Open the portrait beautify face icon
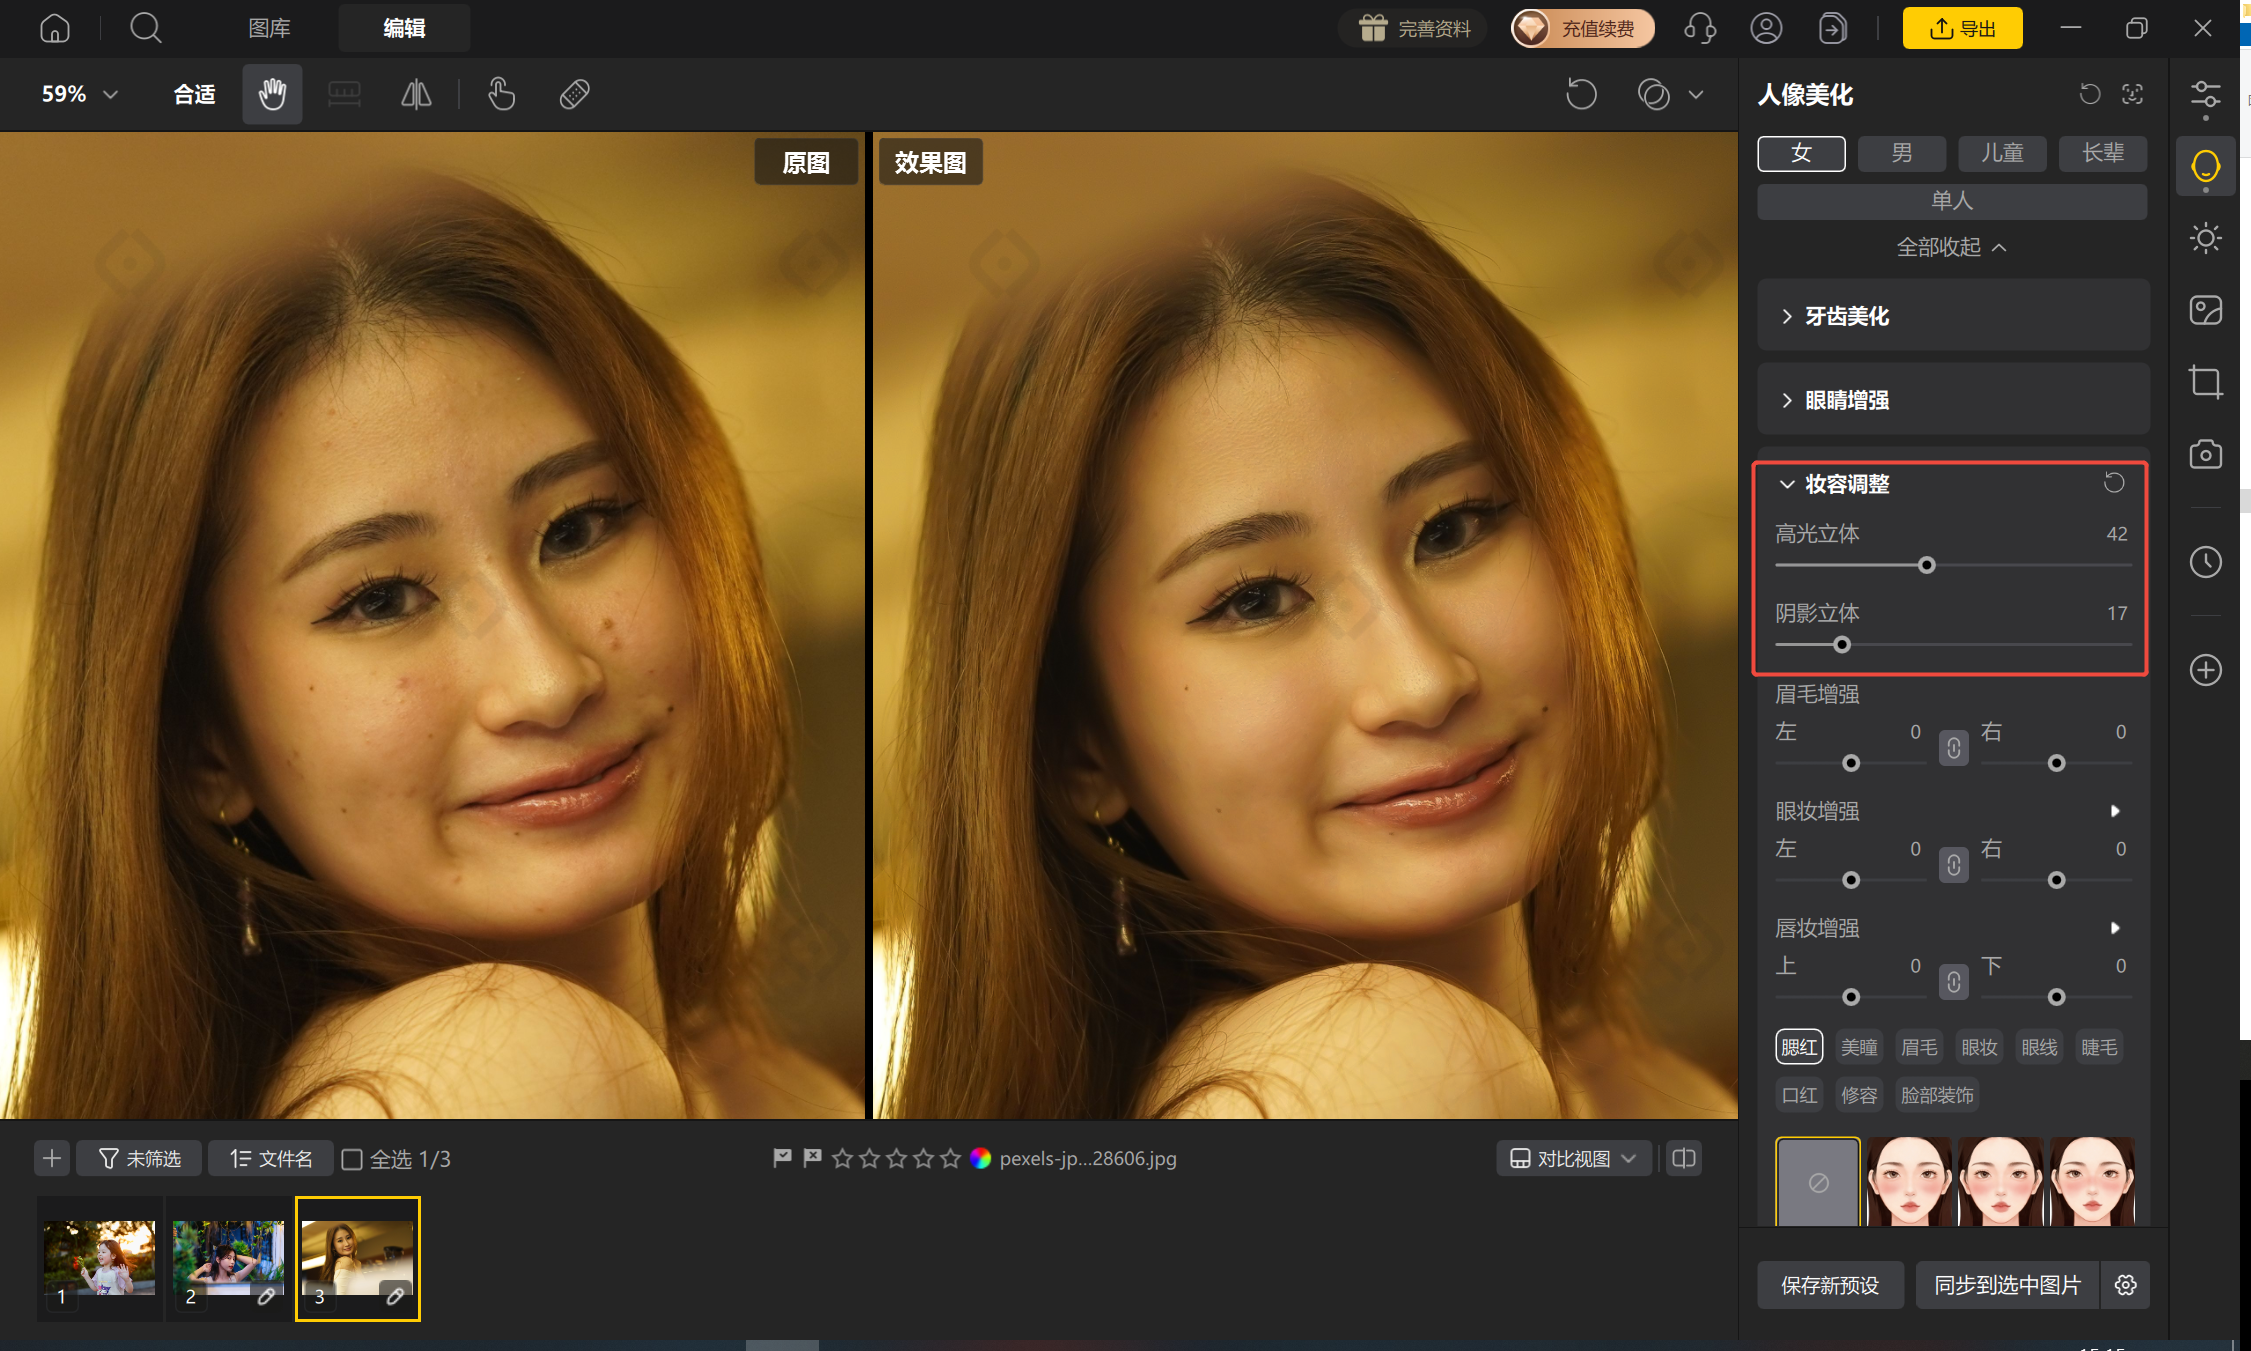Screen dimensions: 2251x1351 pos(2205,166)
